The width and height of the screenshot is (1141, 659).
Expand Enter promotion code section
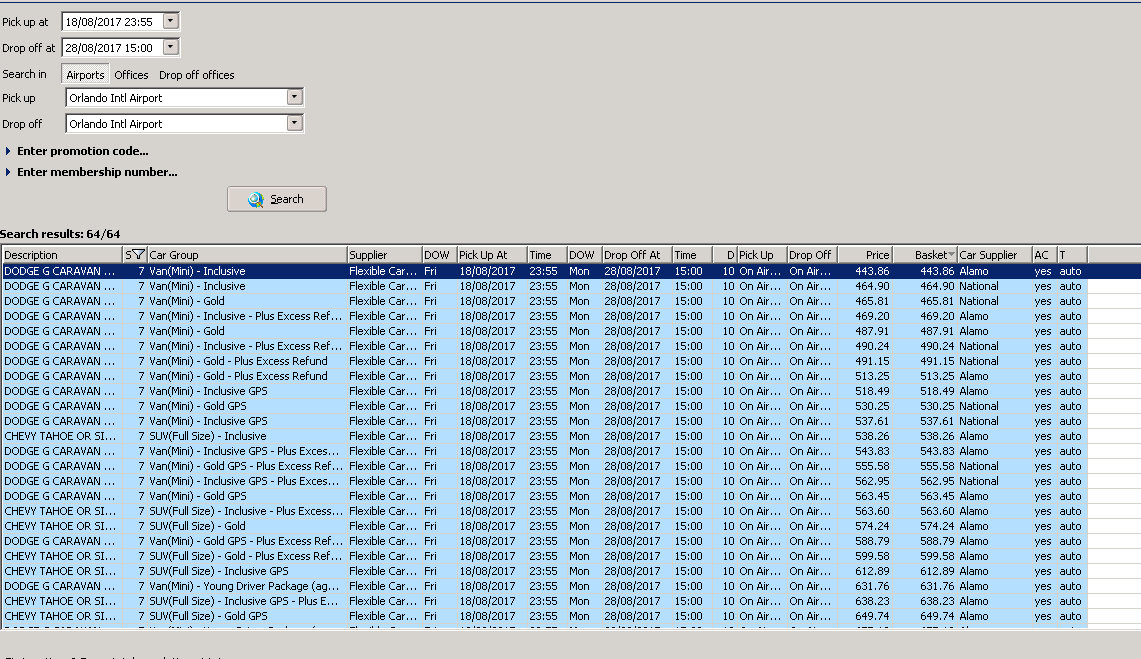tap(76, 151)
